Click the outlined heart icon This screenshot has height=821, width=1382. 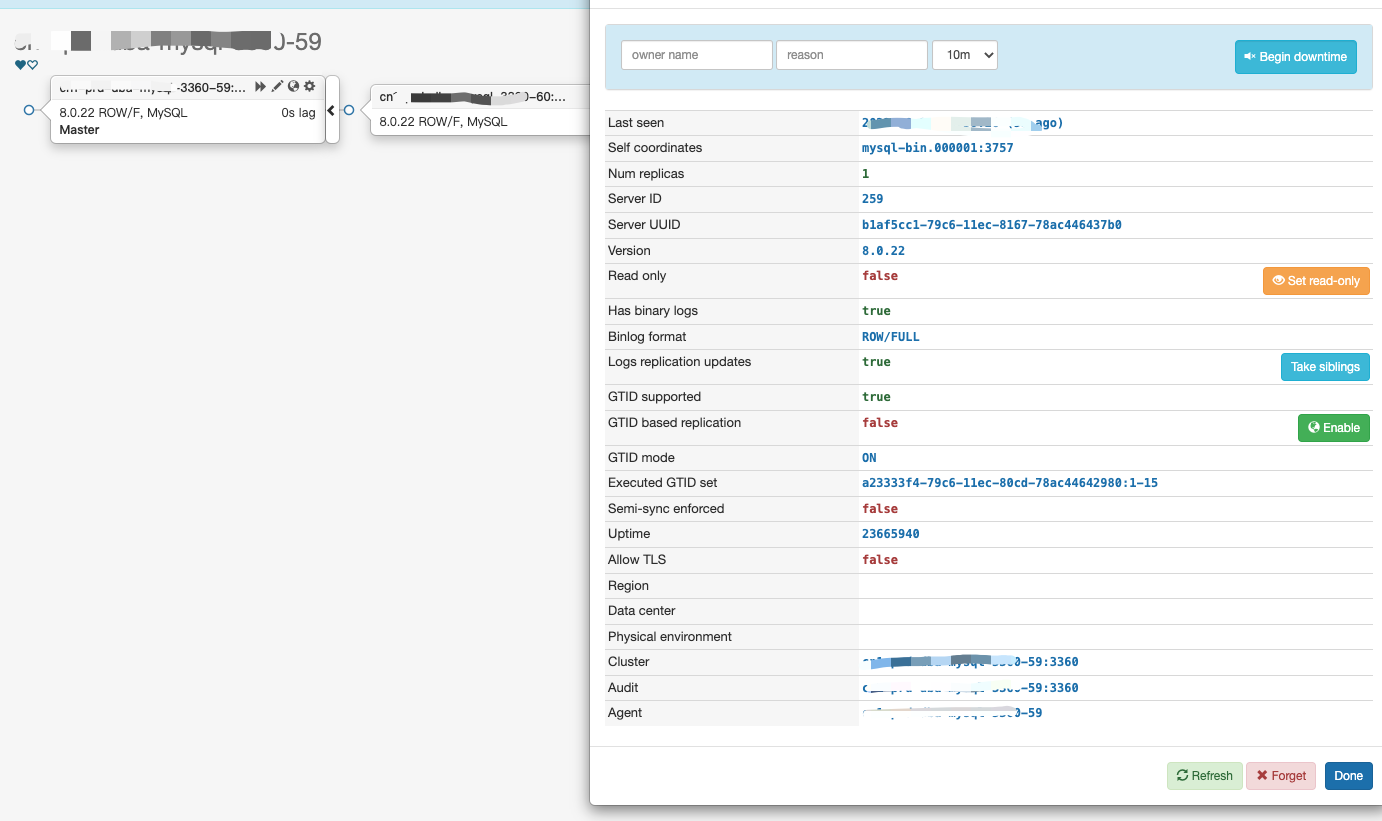pyautogui.click(x=32, y=65)
